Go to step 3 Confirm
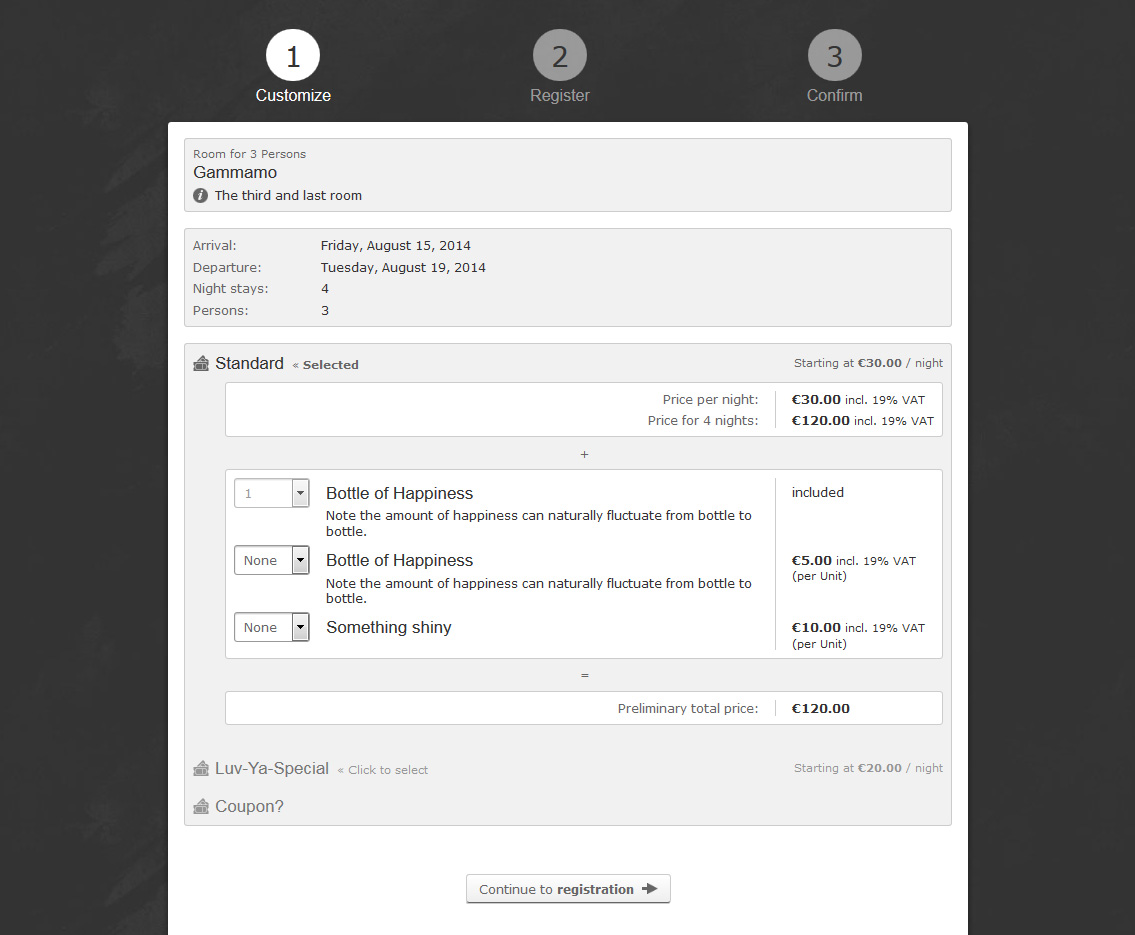This screenshot has width=1135, height=935. coord(834,56)
